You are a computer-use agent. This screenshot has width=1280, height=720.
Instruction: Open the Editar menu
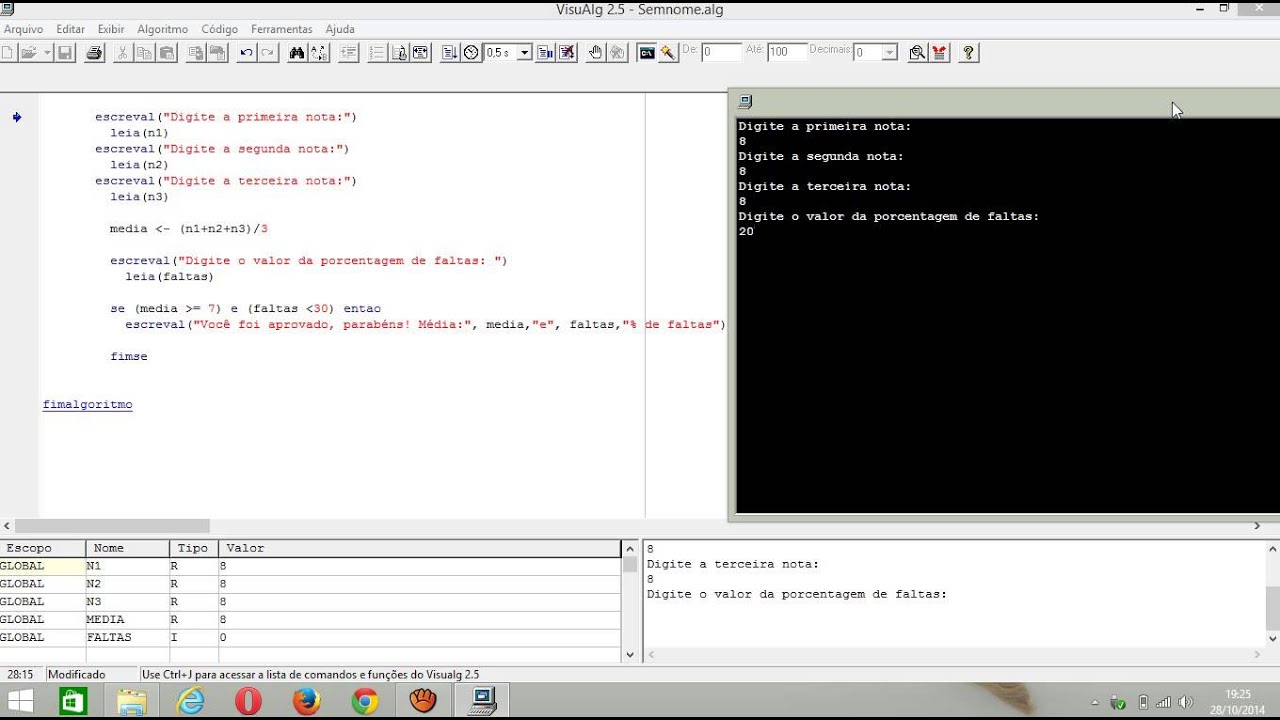[70, 29]
